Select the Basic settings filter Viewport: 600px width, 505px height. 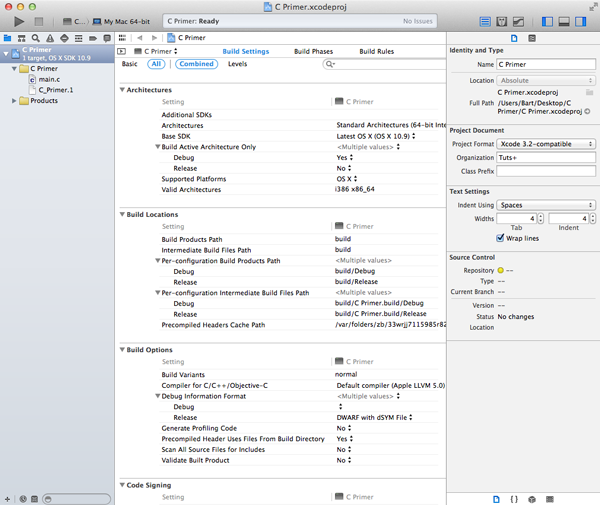(129, 64)
